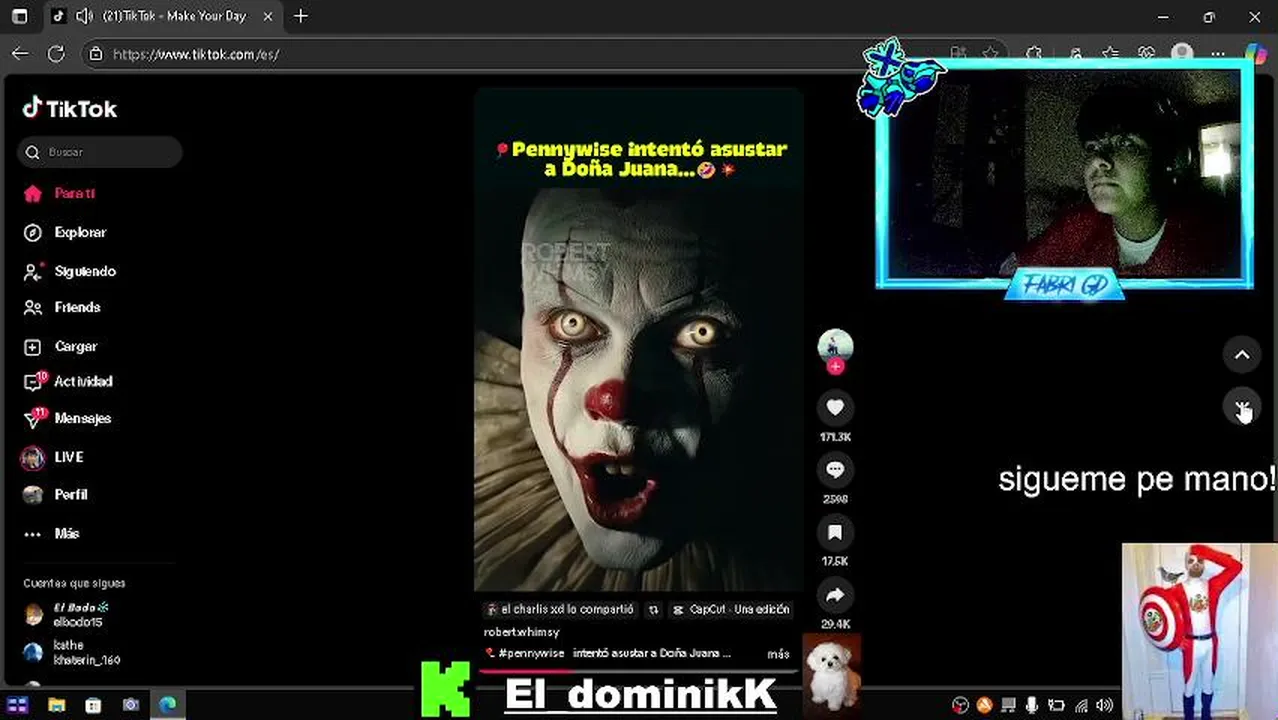Save the video with the bookmark icon
1278x720 pixels.
pos(835,532)
